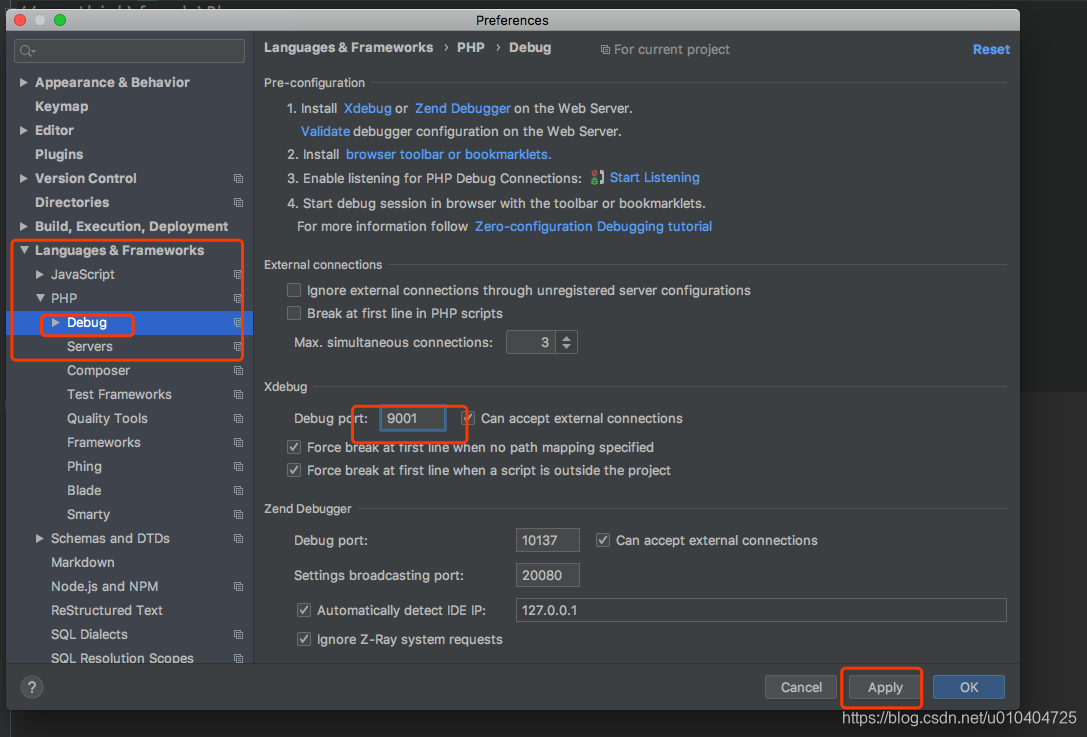1087x737 pixels.
Task: Click the Cancel button
Action: point(801,687)
